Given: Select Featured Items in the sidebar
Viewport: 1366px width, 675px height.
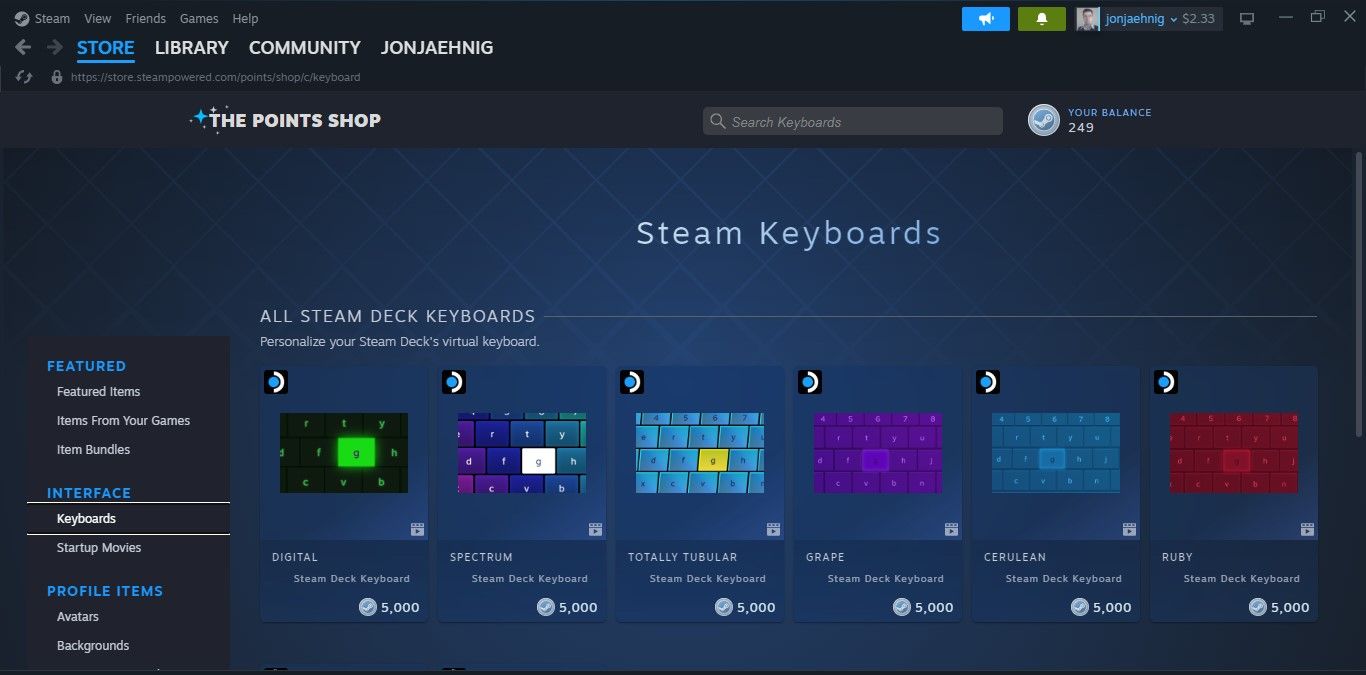Looking at the screenshot, I should point(98,391).
